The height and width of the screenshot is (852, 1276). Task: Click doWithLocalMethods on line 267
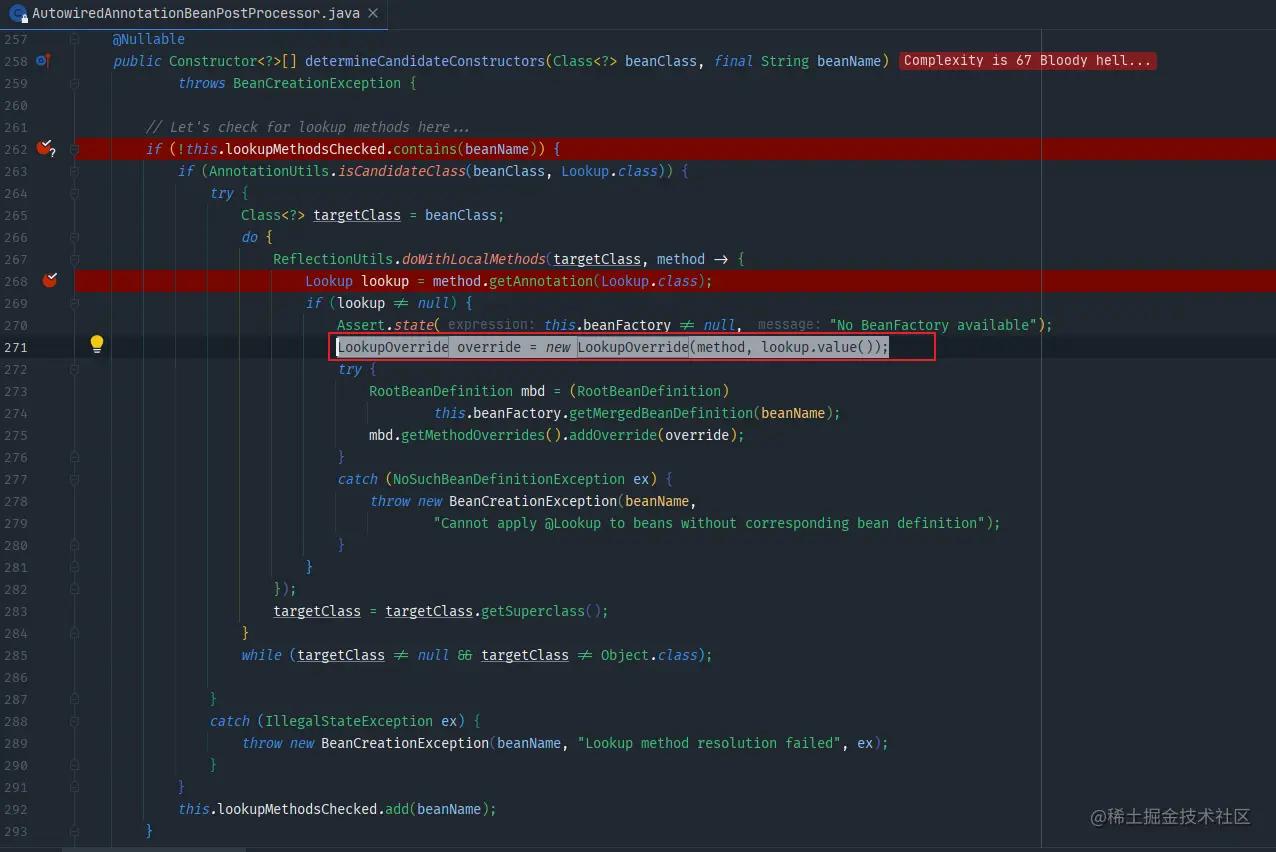[x=473, y=259]
